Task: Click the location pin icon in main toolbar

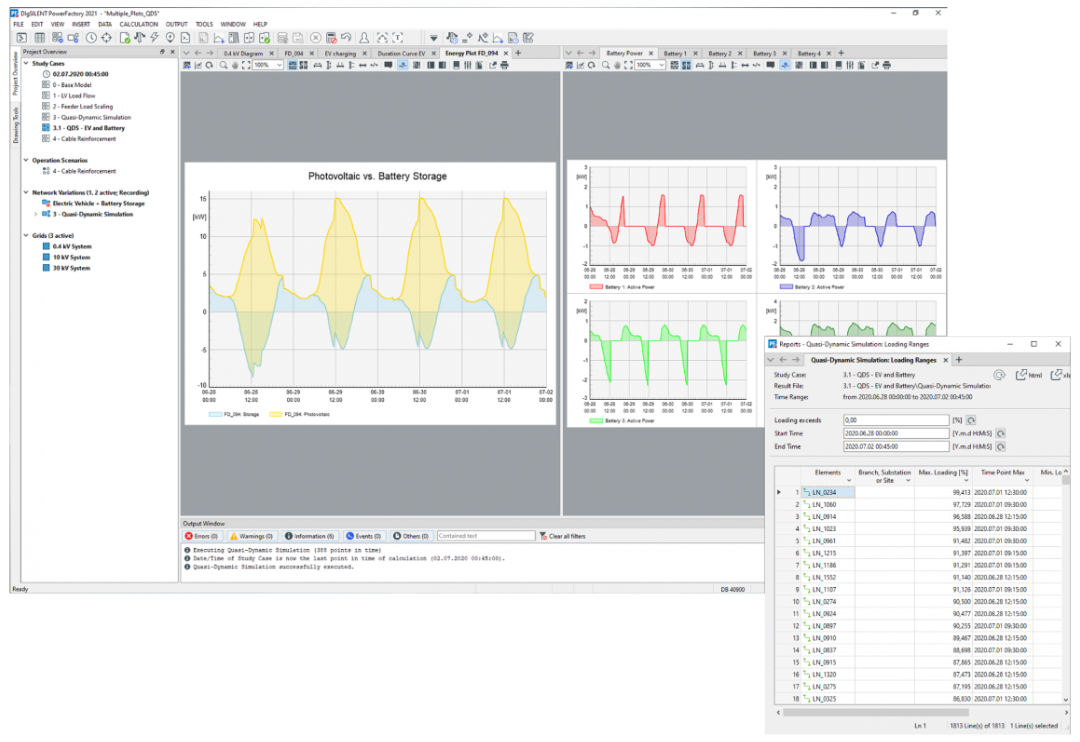Action: click(x=170, y=38)
